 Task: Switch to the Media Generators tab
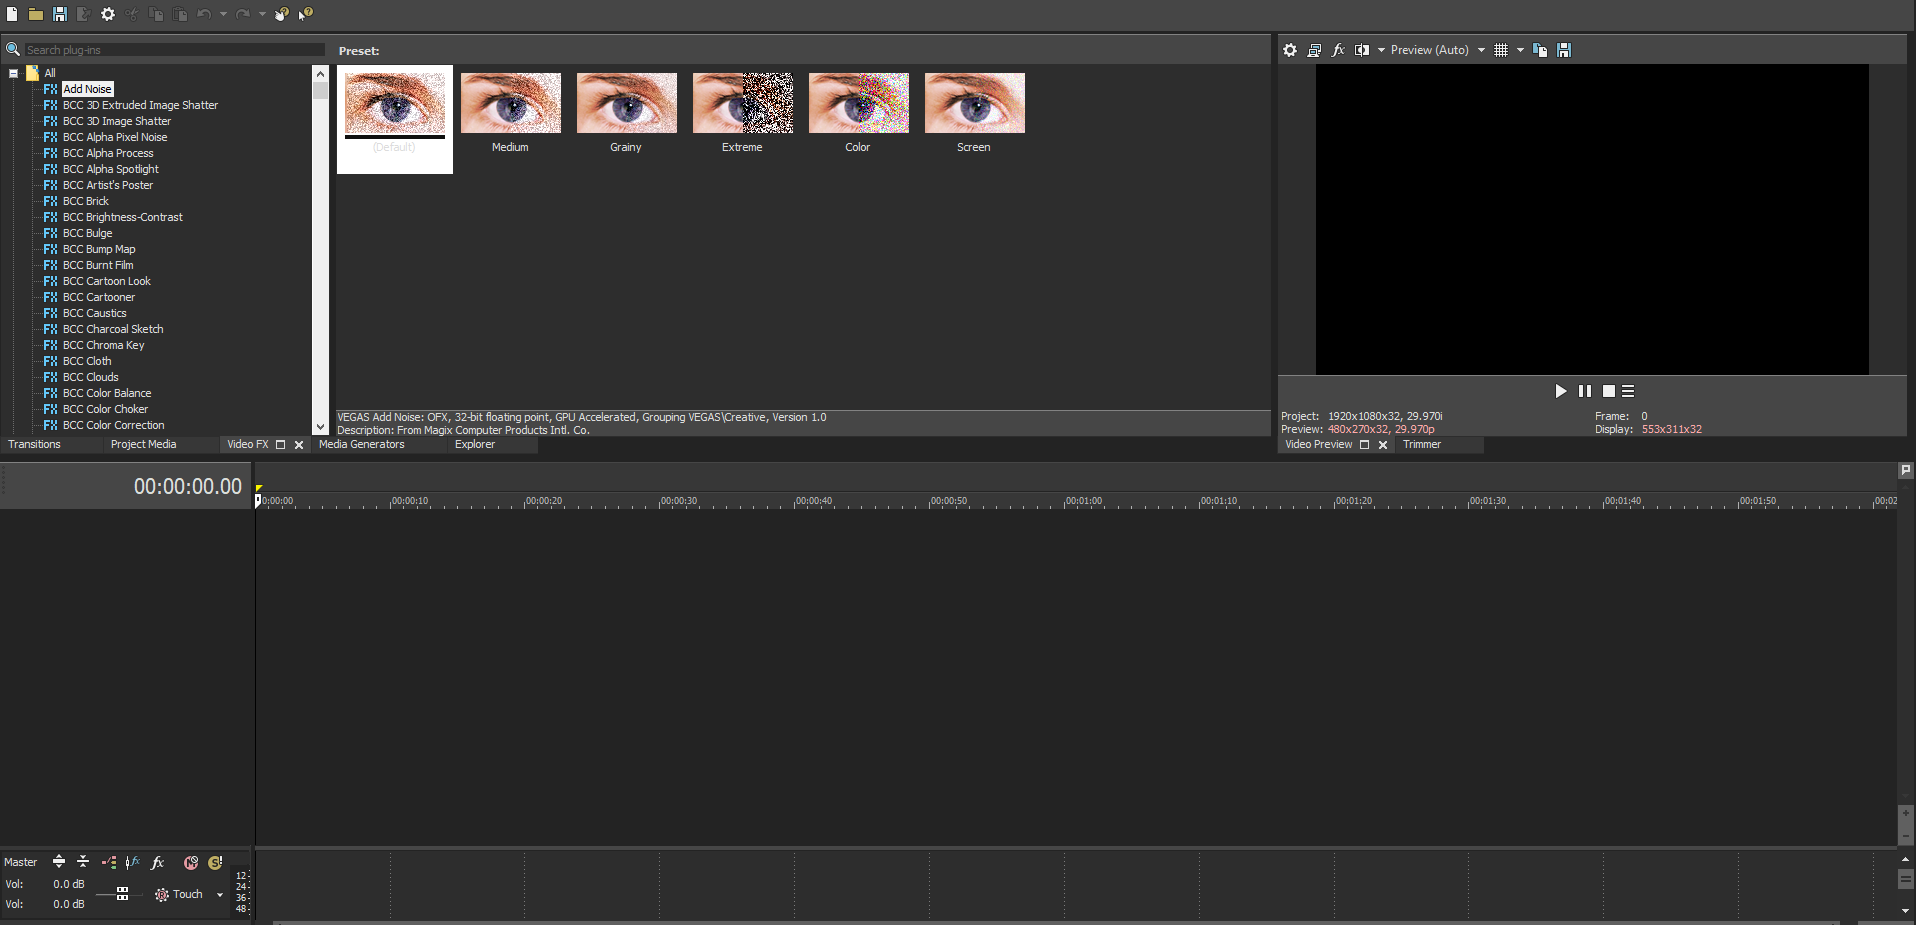pyautogui.click(x=362, y=444)
